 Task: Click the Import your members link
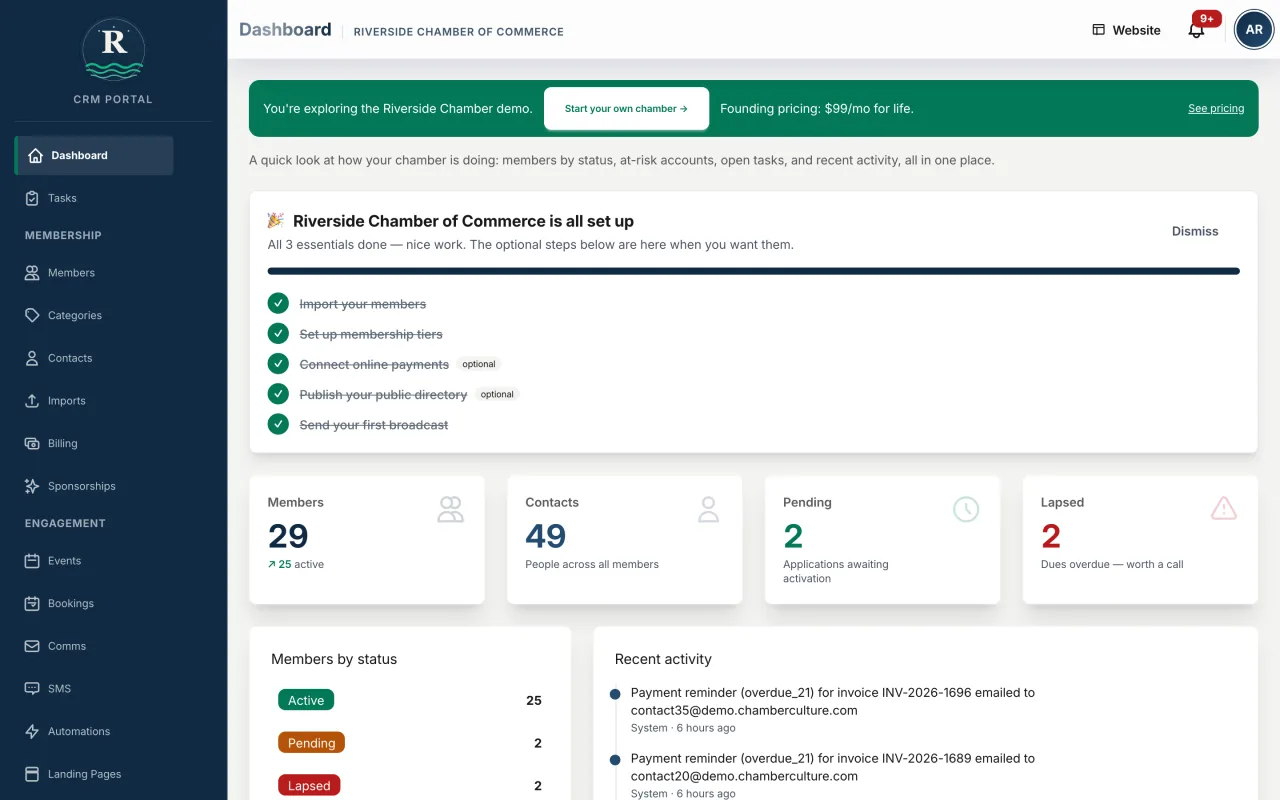click(363, 304)
